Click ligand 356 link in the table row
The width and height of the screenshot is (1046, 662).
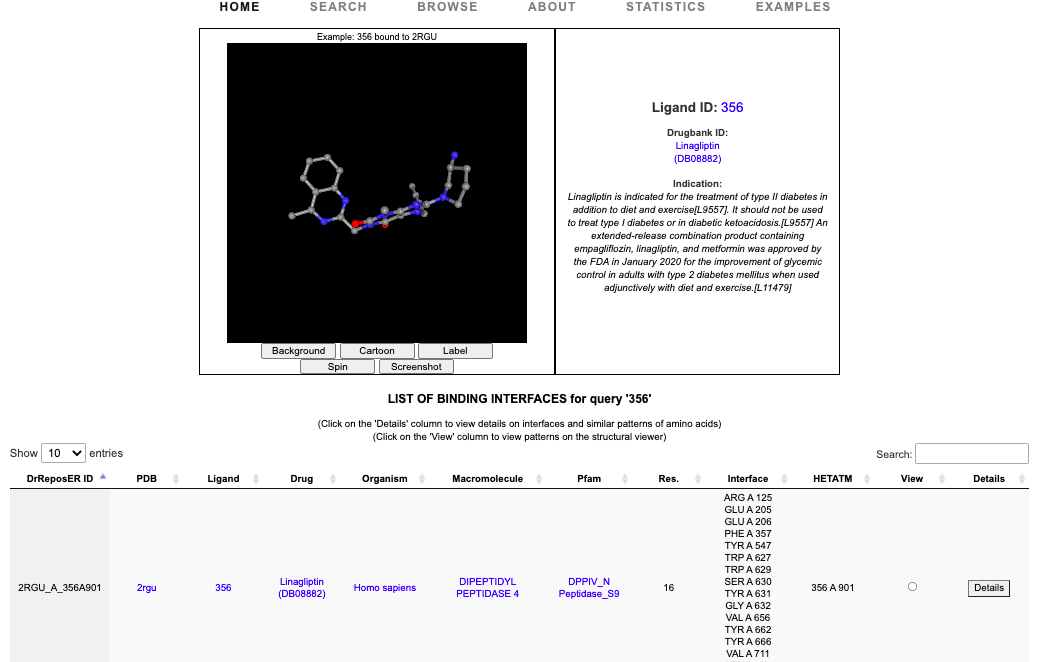click(x=223, y=588)
